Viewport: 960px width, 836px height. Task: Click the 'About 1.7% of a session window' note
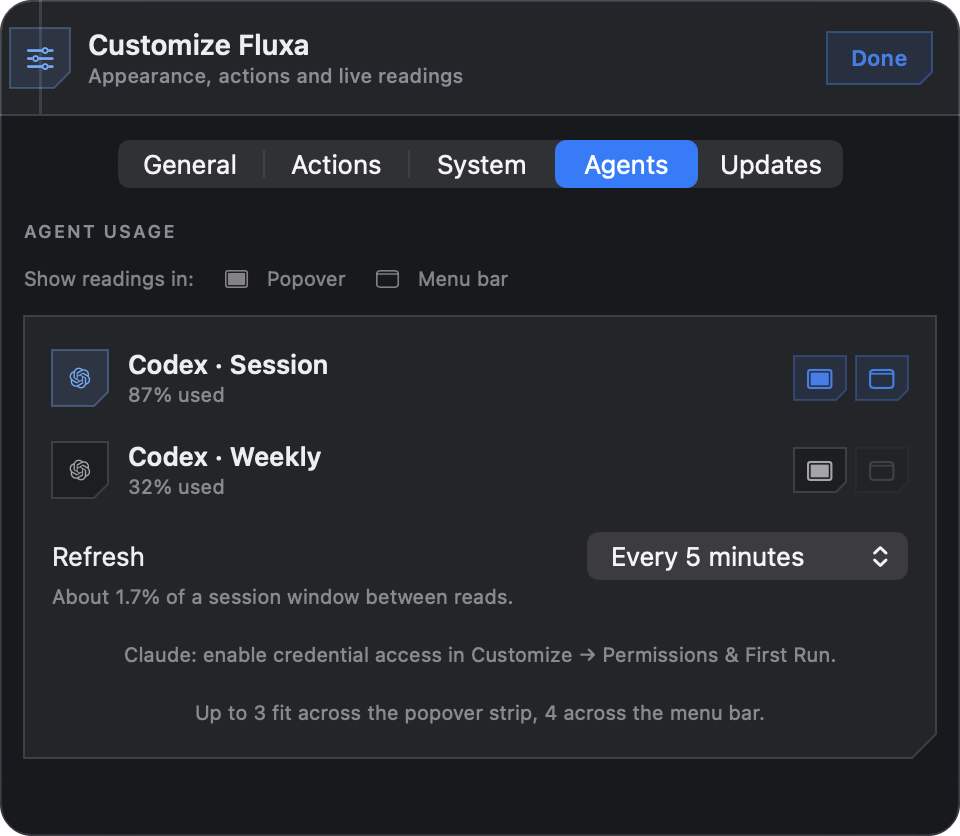(283, 597)
